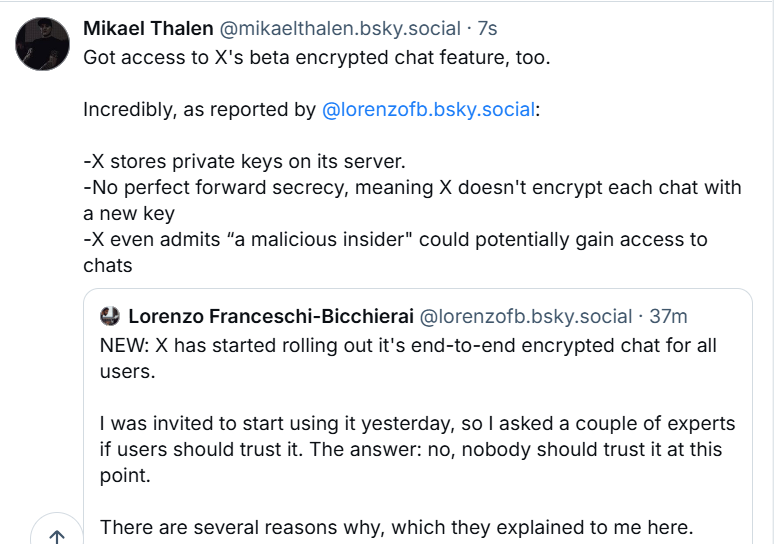Open quoted post starting 'NEW: X has started'

point(418,416)
